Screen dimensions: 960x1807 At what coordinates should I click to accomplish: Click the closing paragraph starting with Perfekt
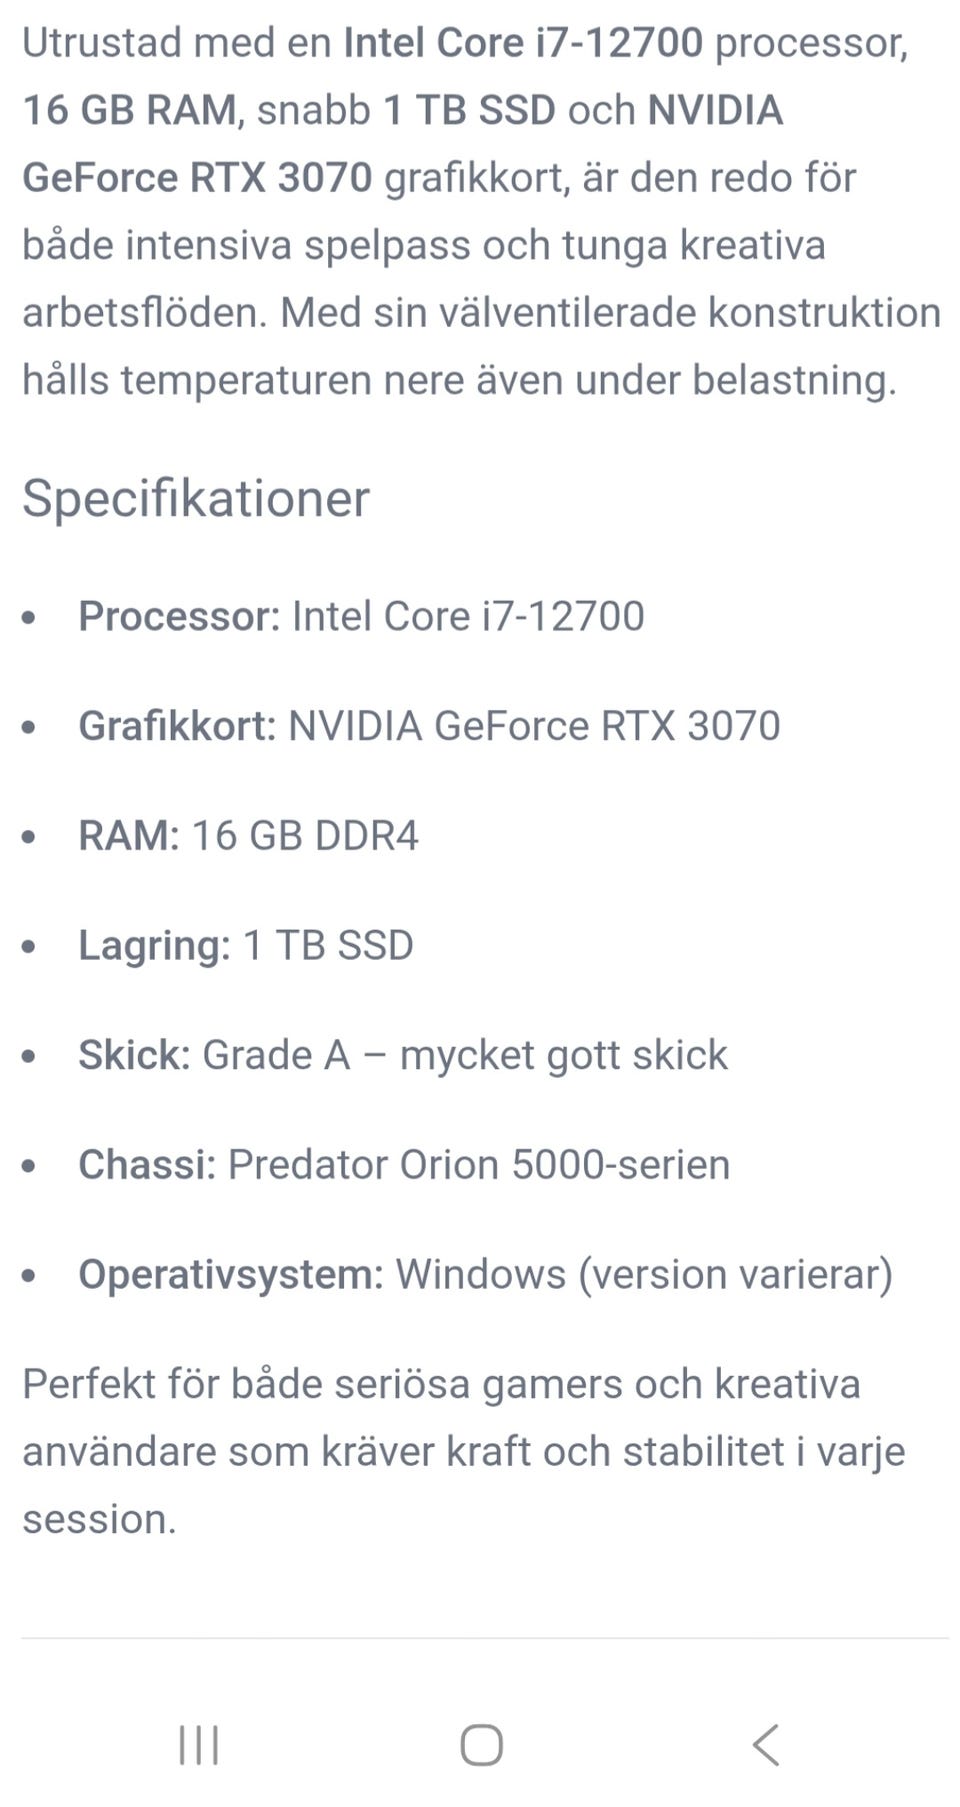[x=463, y=1451]
